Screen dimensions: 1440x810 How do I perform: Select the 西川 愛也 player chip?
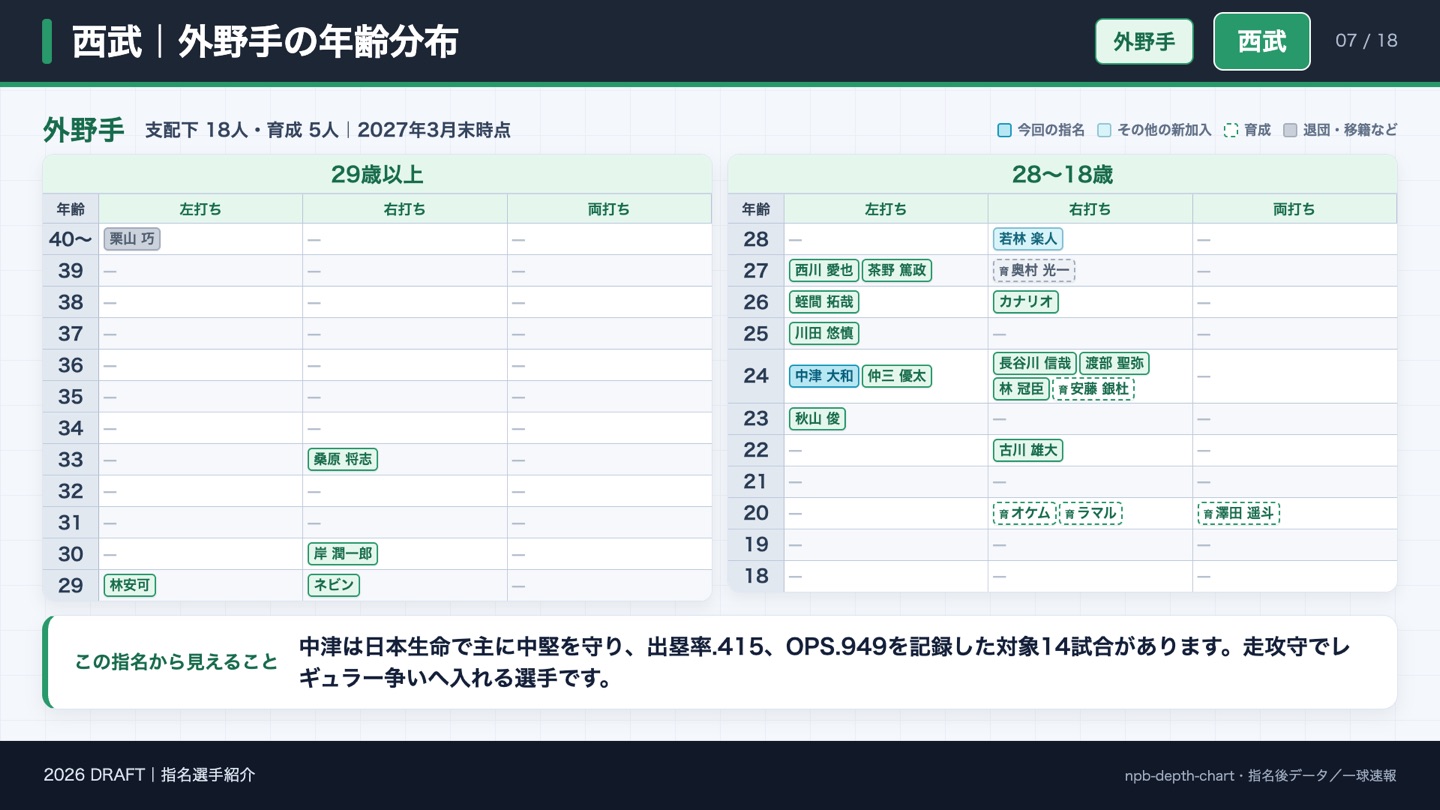[824, 271]
